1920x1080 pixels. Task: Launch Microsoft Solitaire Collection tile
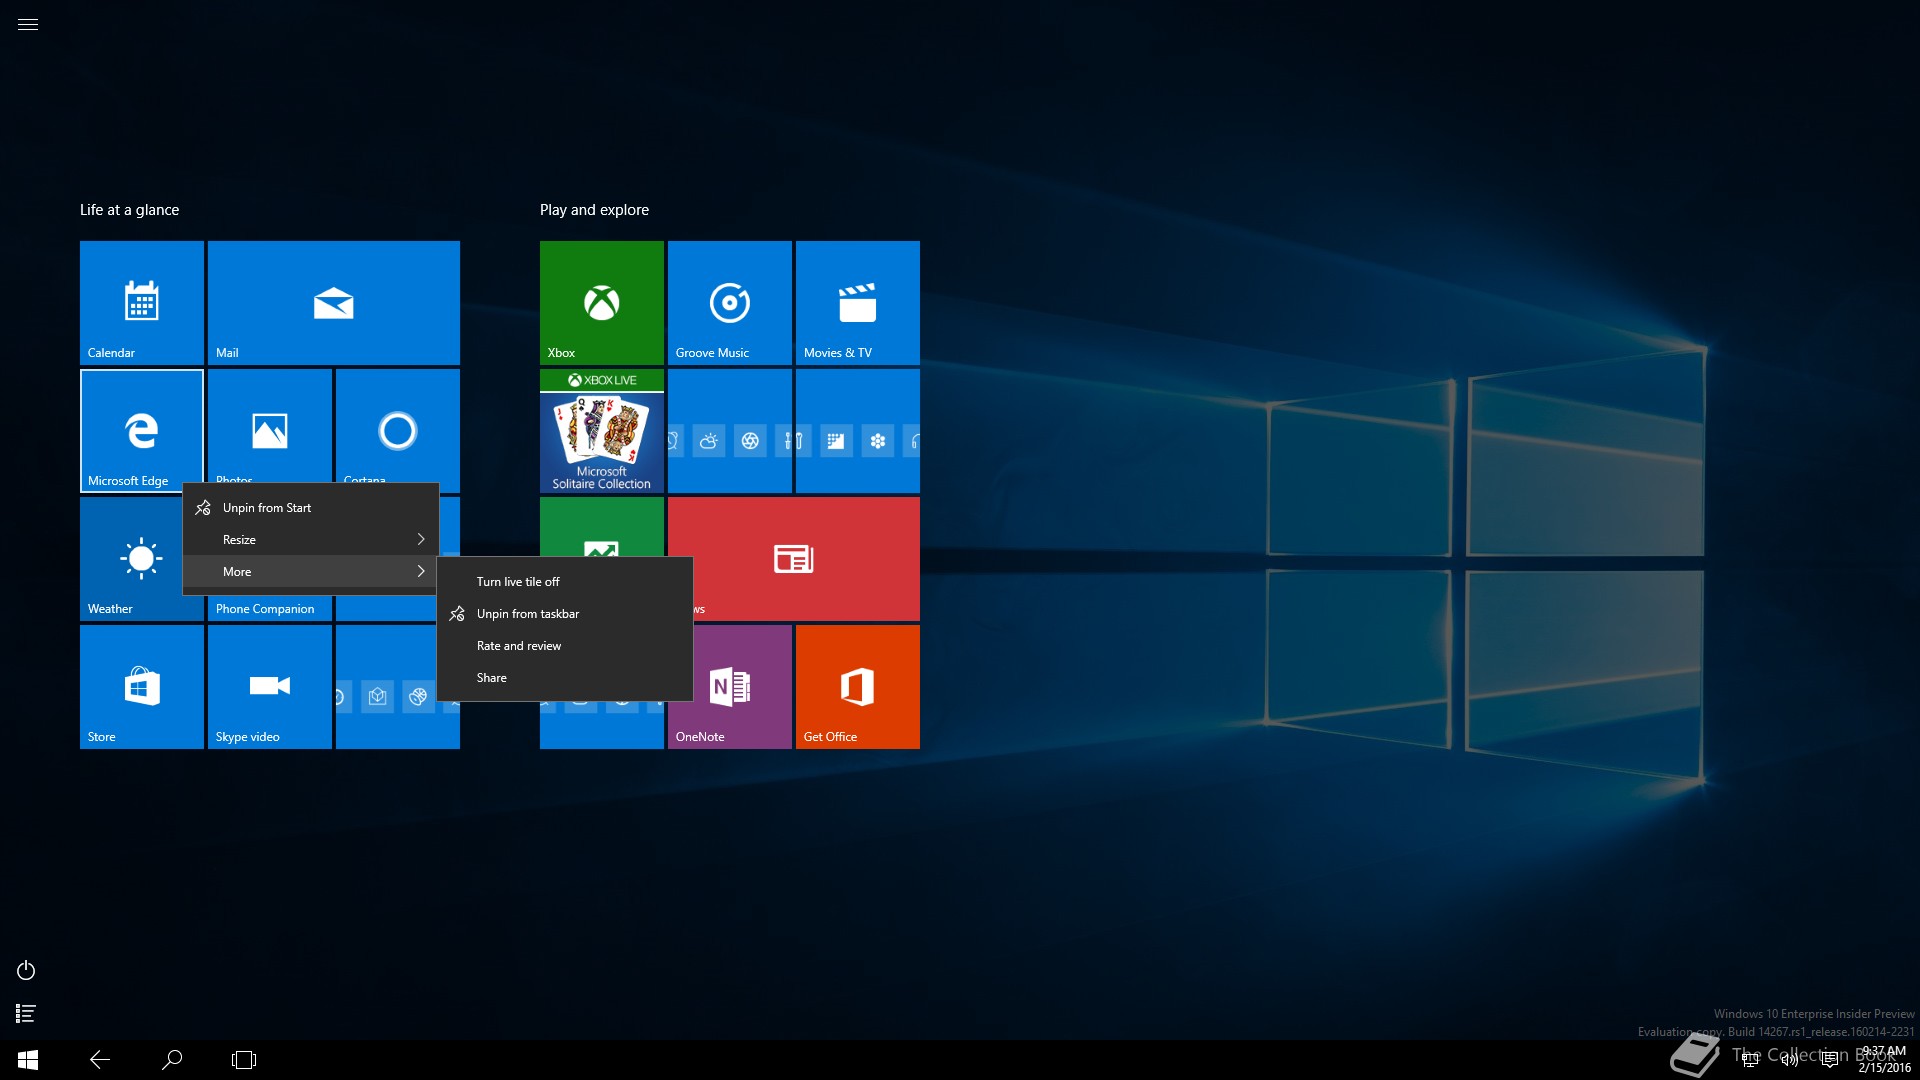602,431
